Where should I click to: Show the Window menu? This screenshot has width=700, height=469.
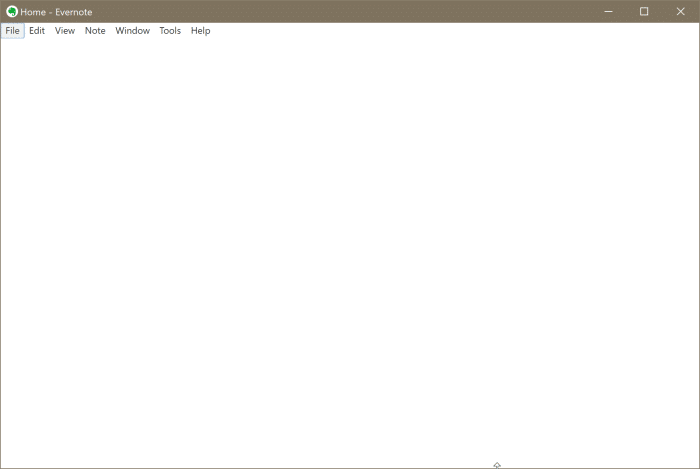click(132, 31)
